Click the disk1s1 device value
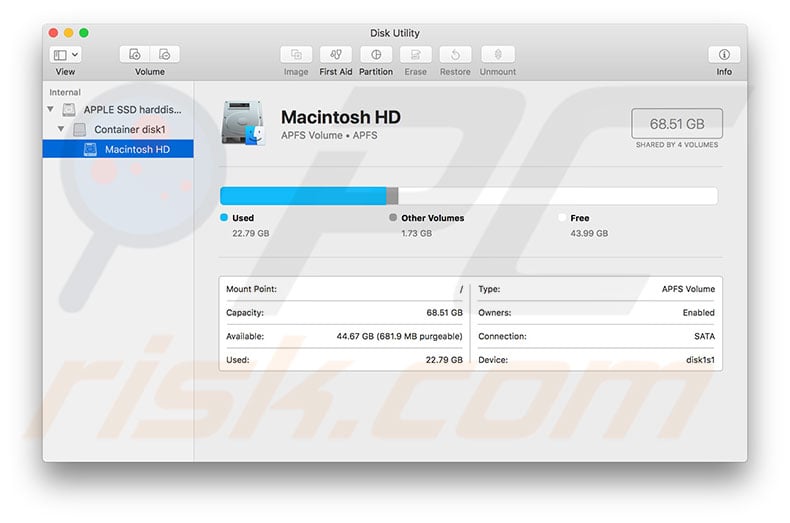This screenshot has height=523, width=790. 700,360
